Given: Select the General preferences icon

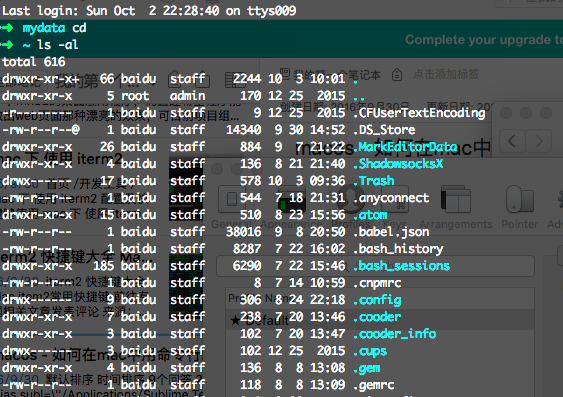Looking at the screenshot, I should [232, 199].
